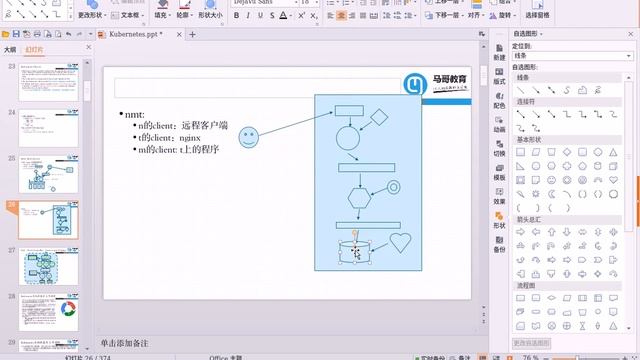Image resolution: width=640 pixels, height=360 pixels.
Task: Open a new document tab with plus
Action: (192, 35)
